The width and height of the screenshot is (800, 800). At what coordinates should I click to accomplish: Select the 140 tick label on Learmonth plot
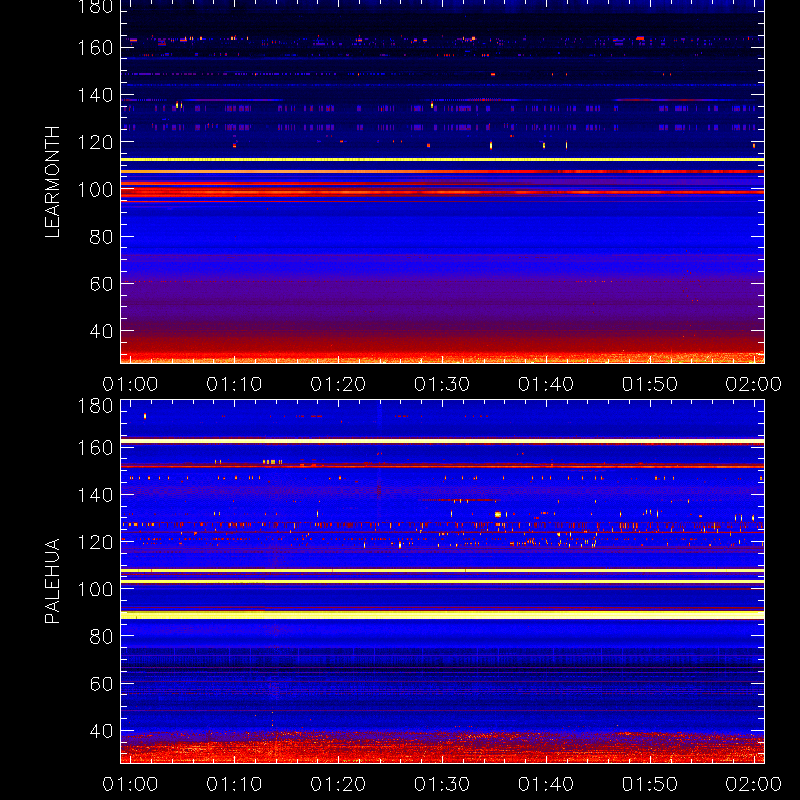95,95
